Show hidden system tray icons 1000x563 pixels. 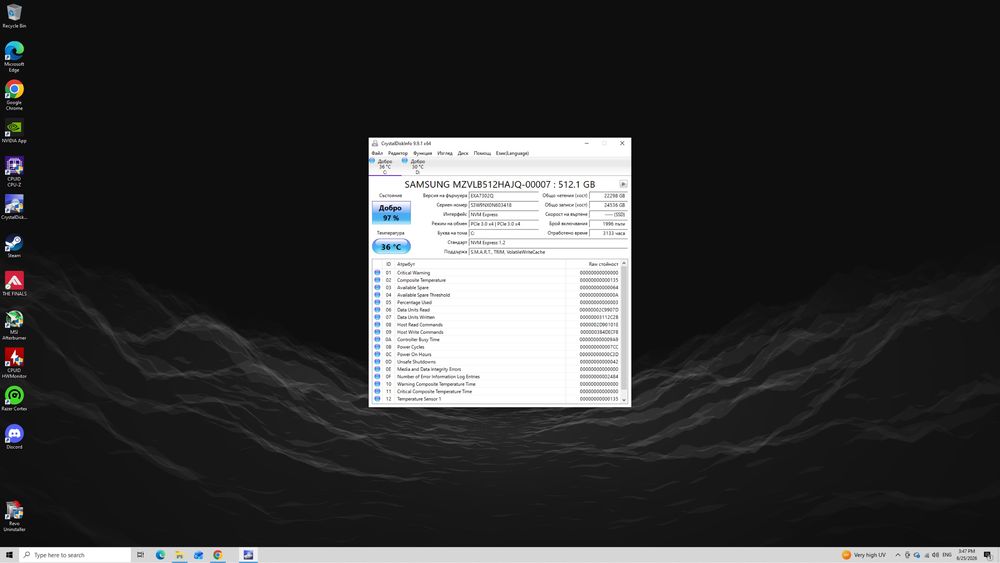(x=898, y=555)
